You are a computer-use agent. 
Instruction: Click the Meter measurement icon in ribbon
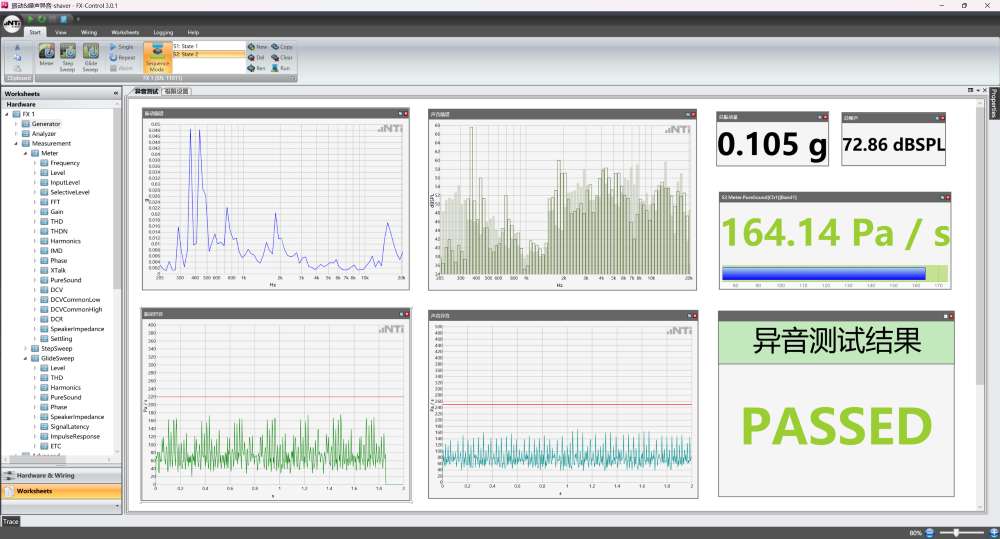[x=45, y=56]
